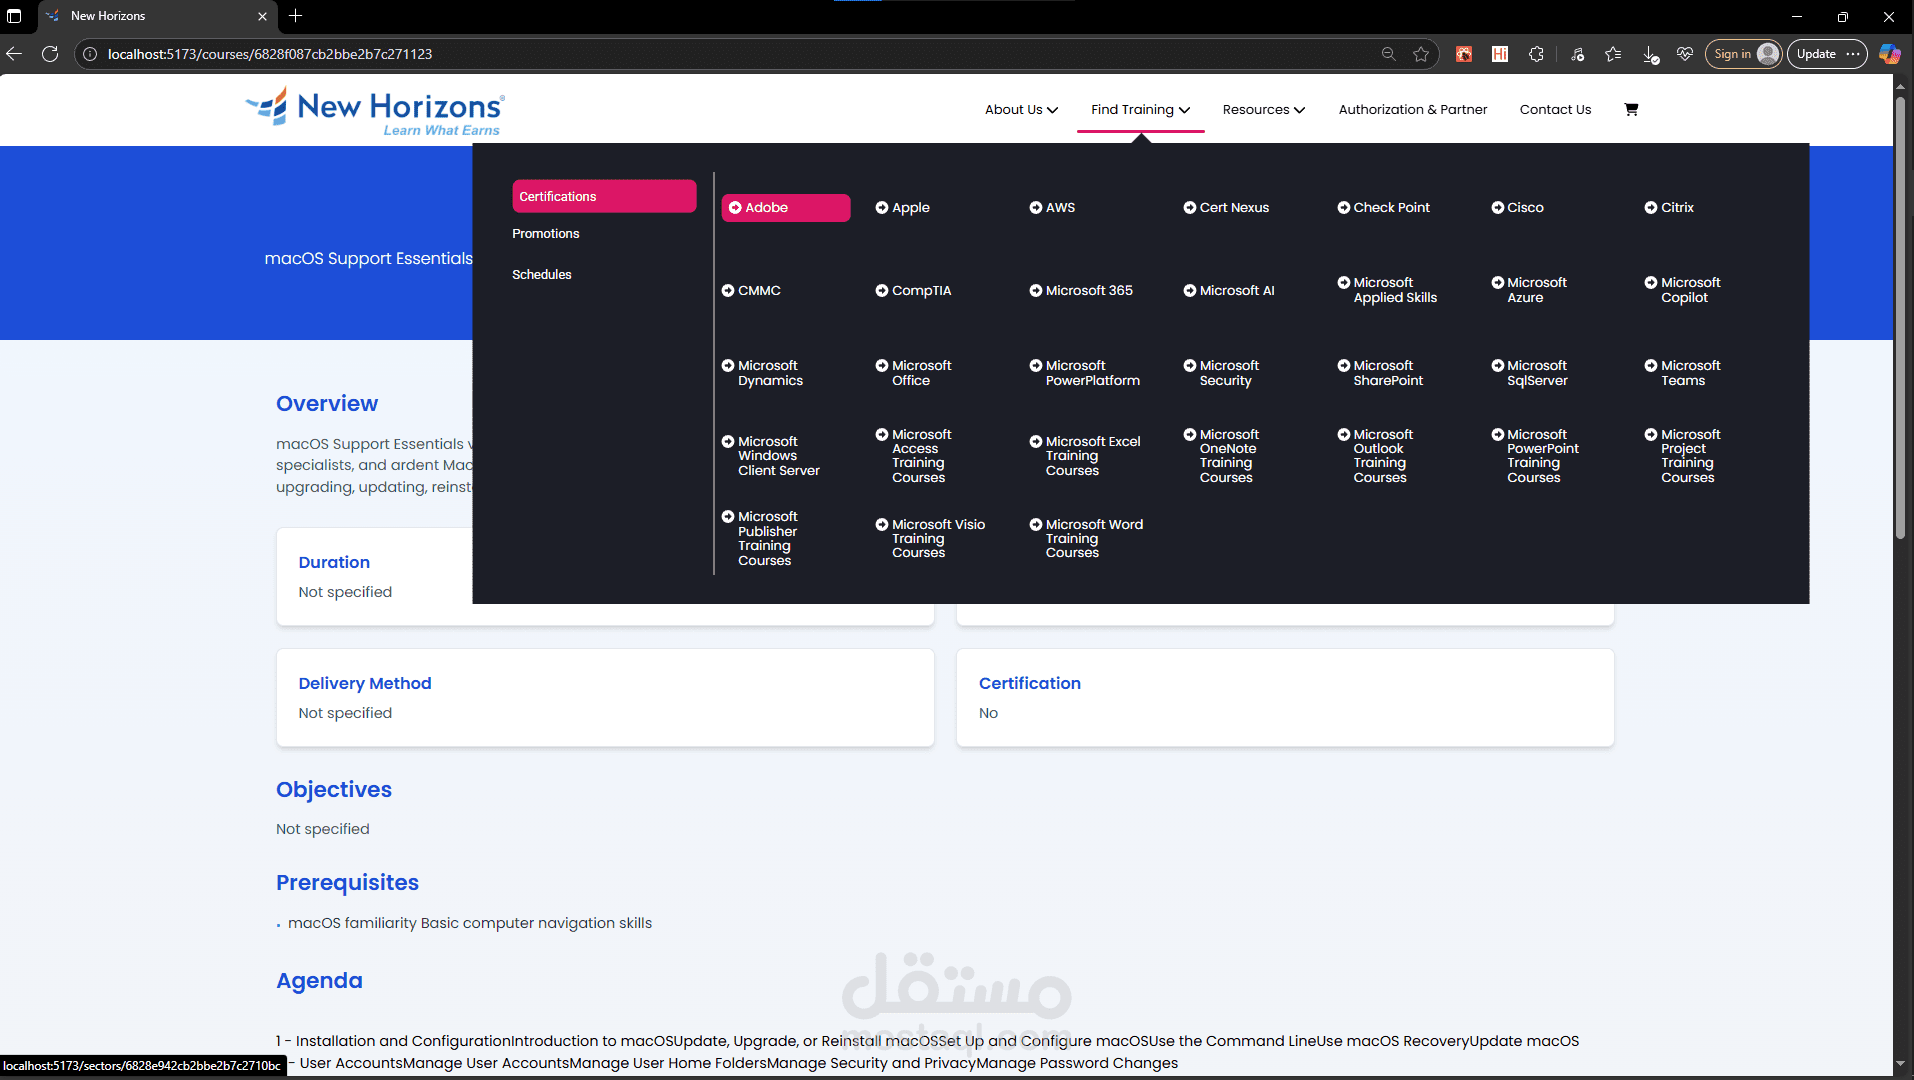
Task: Open the Adobe certifications link
Action: tap(786, 208)
